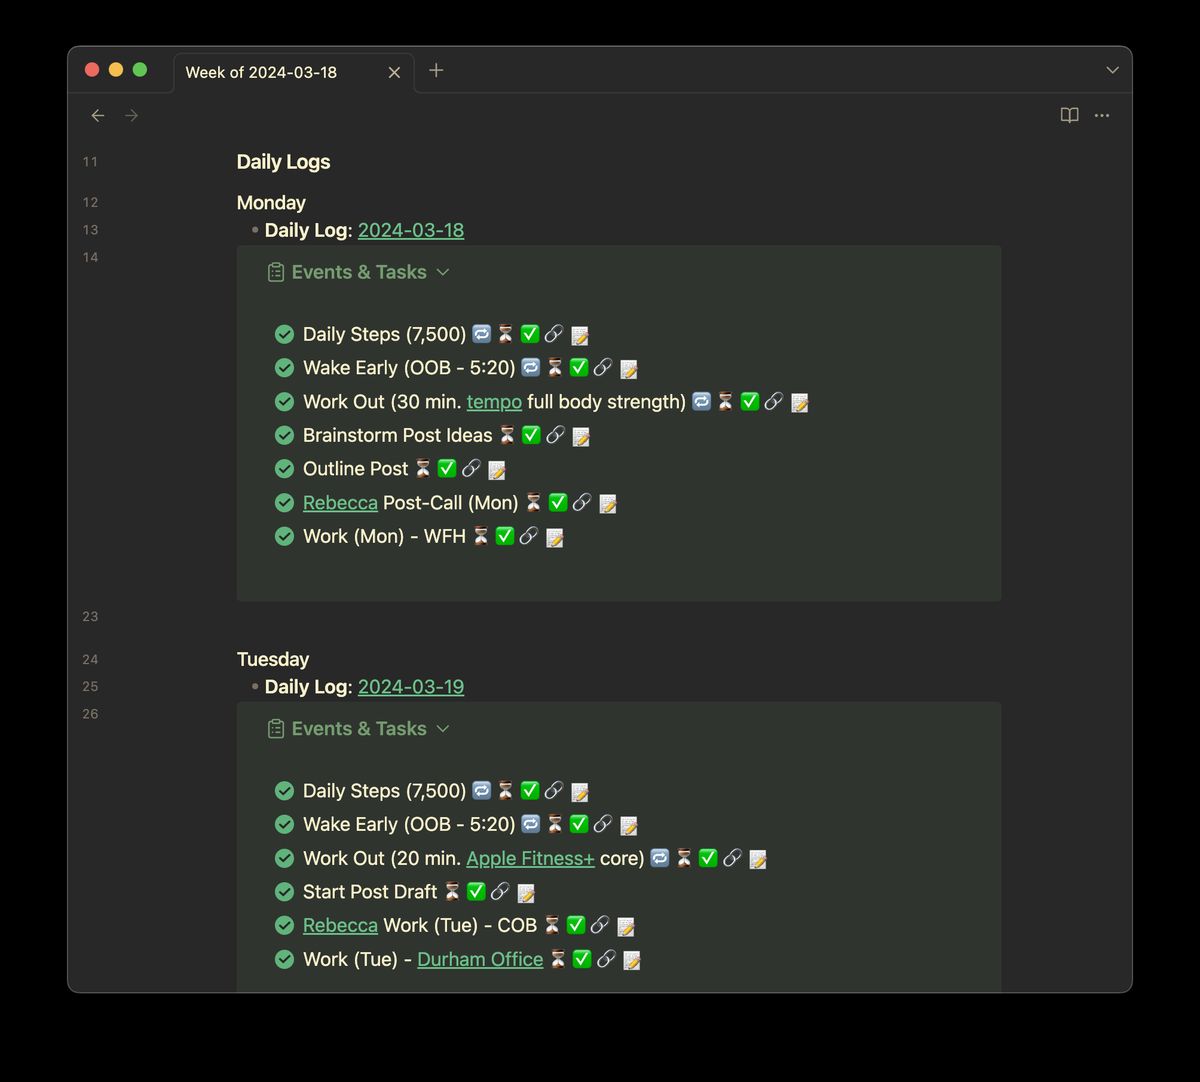Screen dimensions: 1200x1082
Task: Click the memo icon beside Brainstorm Post Ideas
Action: [x=581, y=435]
